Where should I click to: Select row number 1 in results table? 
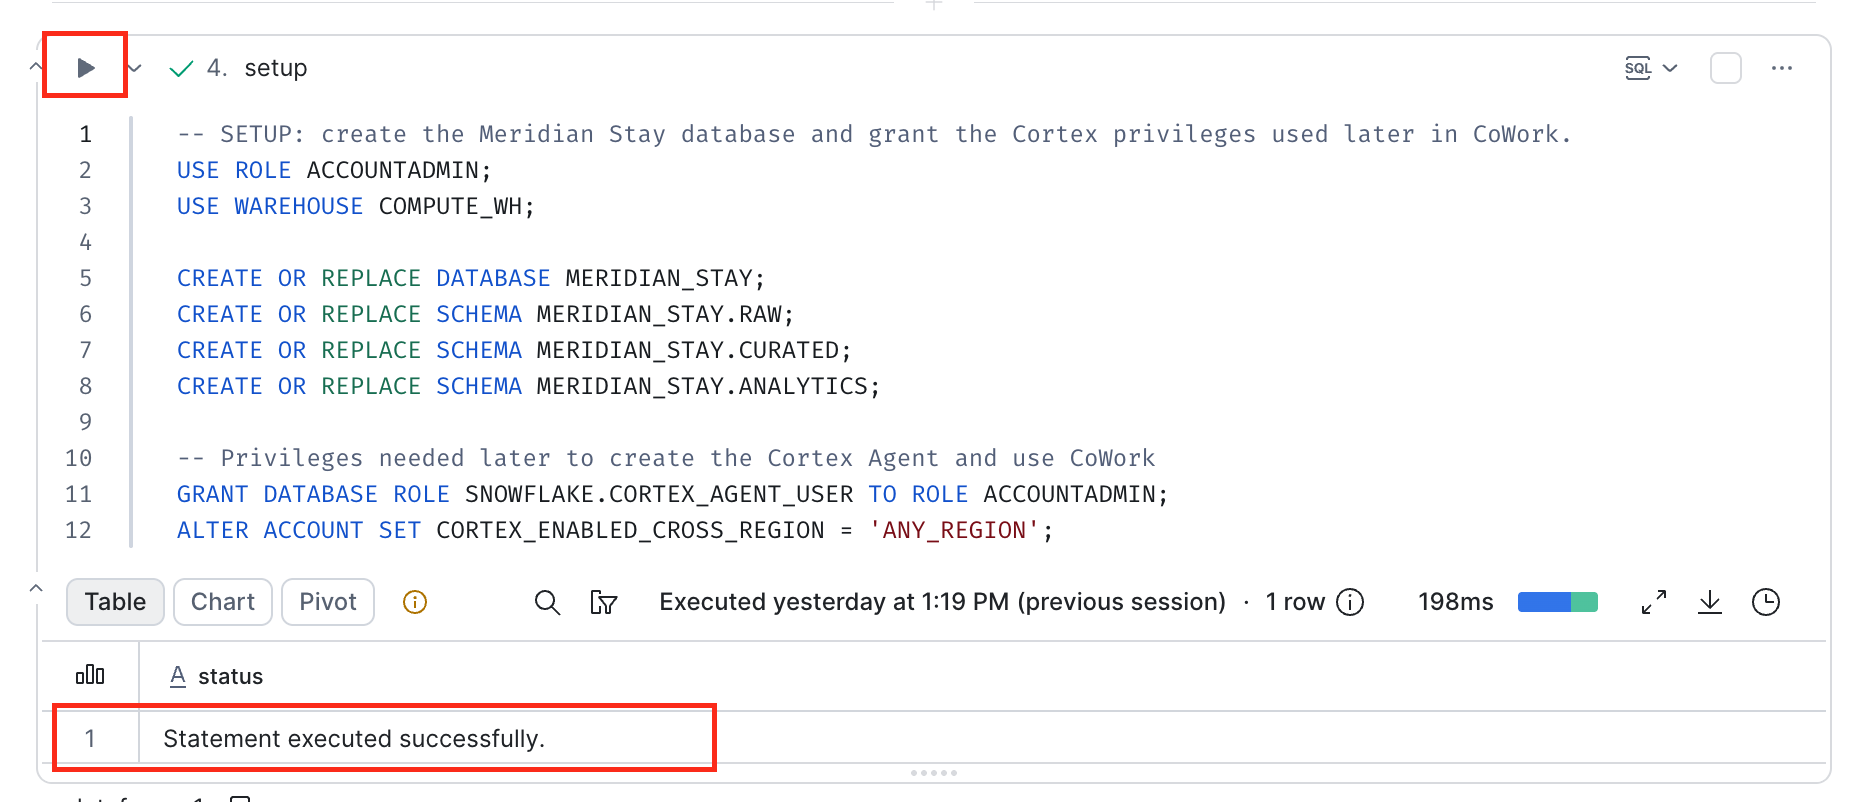pos(90,739)
